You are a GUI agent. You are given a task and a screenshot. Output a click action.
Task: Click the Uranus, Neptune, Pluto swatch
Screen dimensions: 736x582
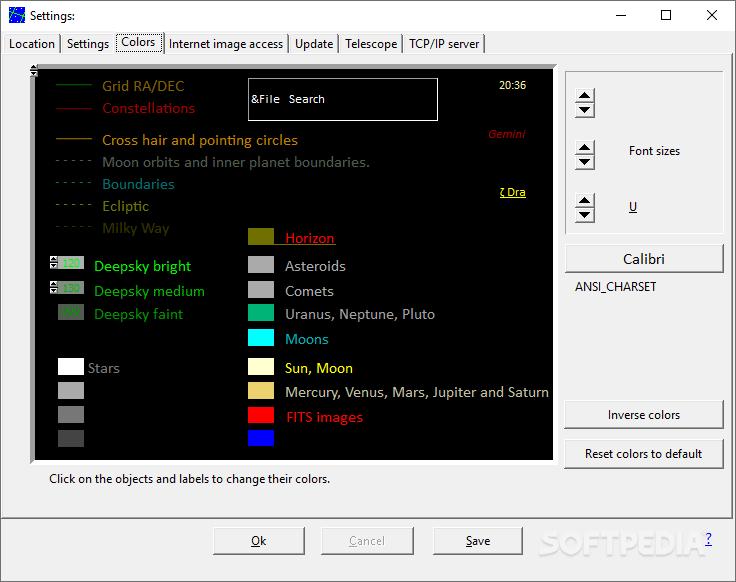[x=261, y=313]
